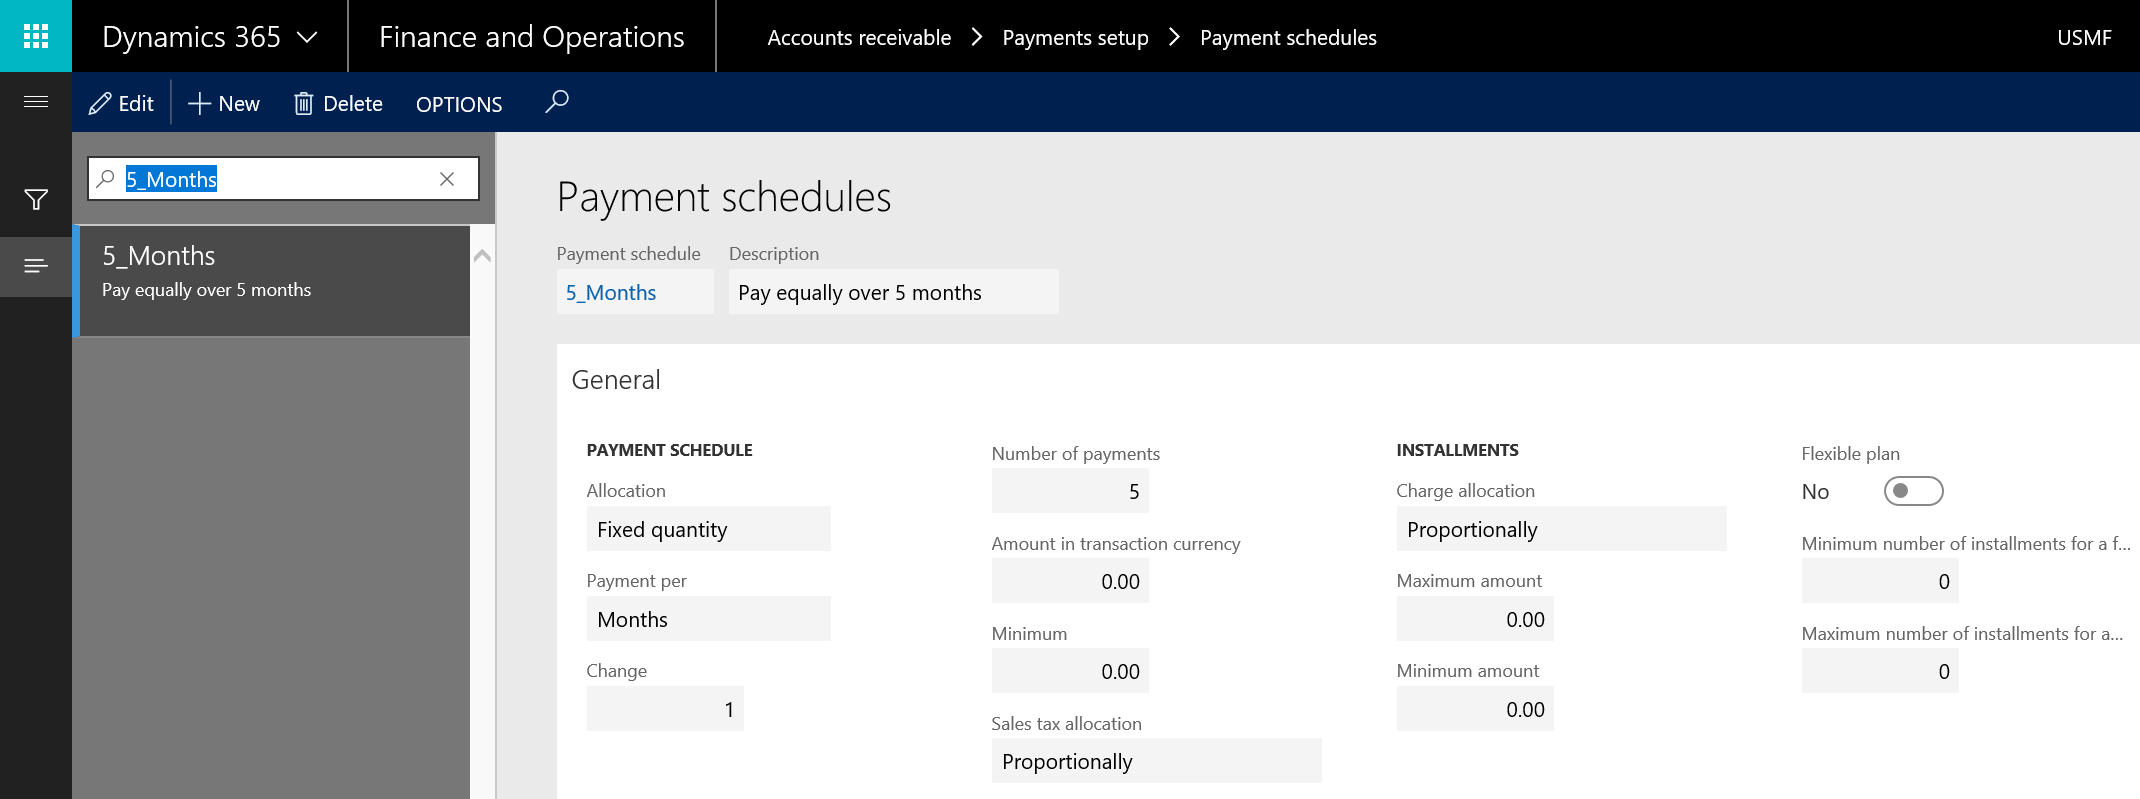Image resolution: width=2140 pixels, height=799 pixels.
Task: Click the Maximum amount field
Action: (x=1475, y=619)
